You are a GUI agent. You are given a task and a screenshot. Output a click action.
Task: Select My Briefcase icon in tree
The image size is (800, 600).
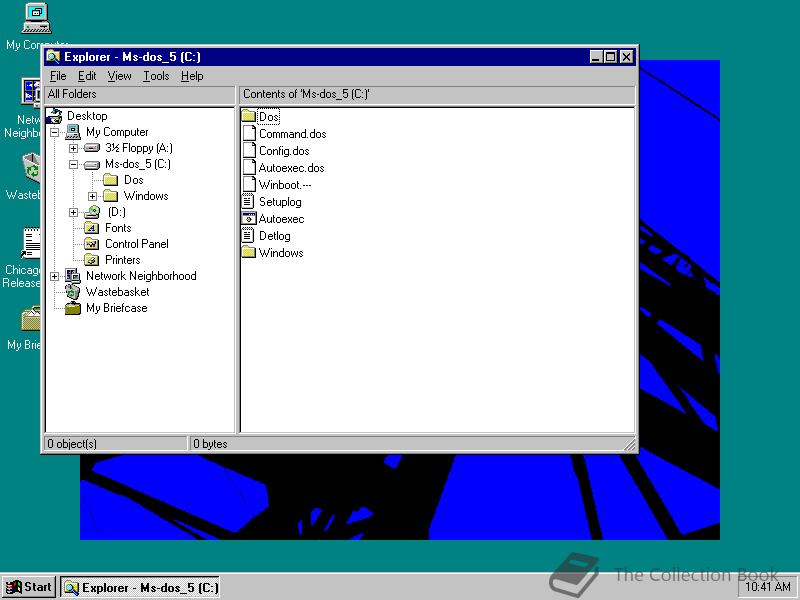73,308
